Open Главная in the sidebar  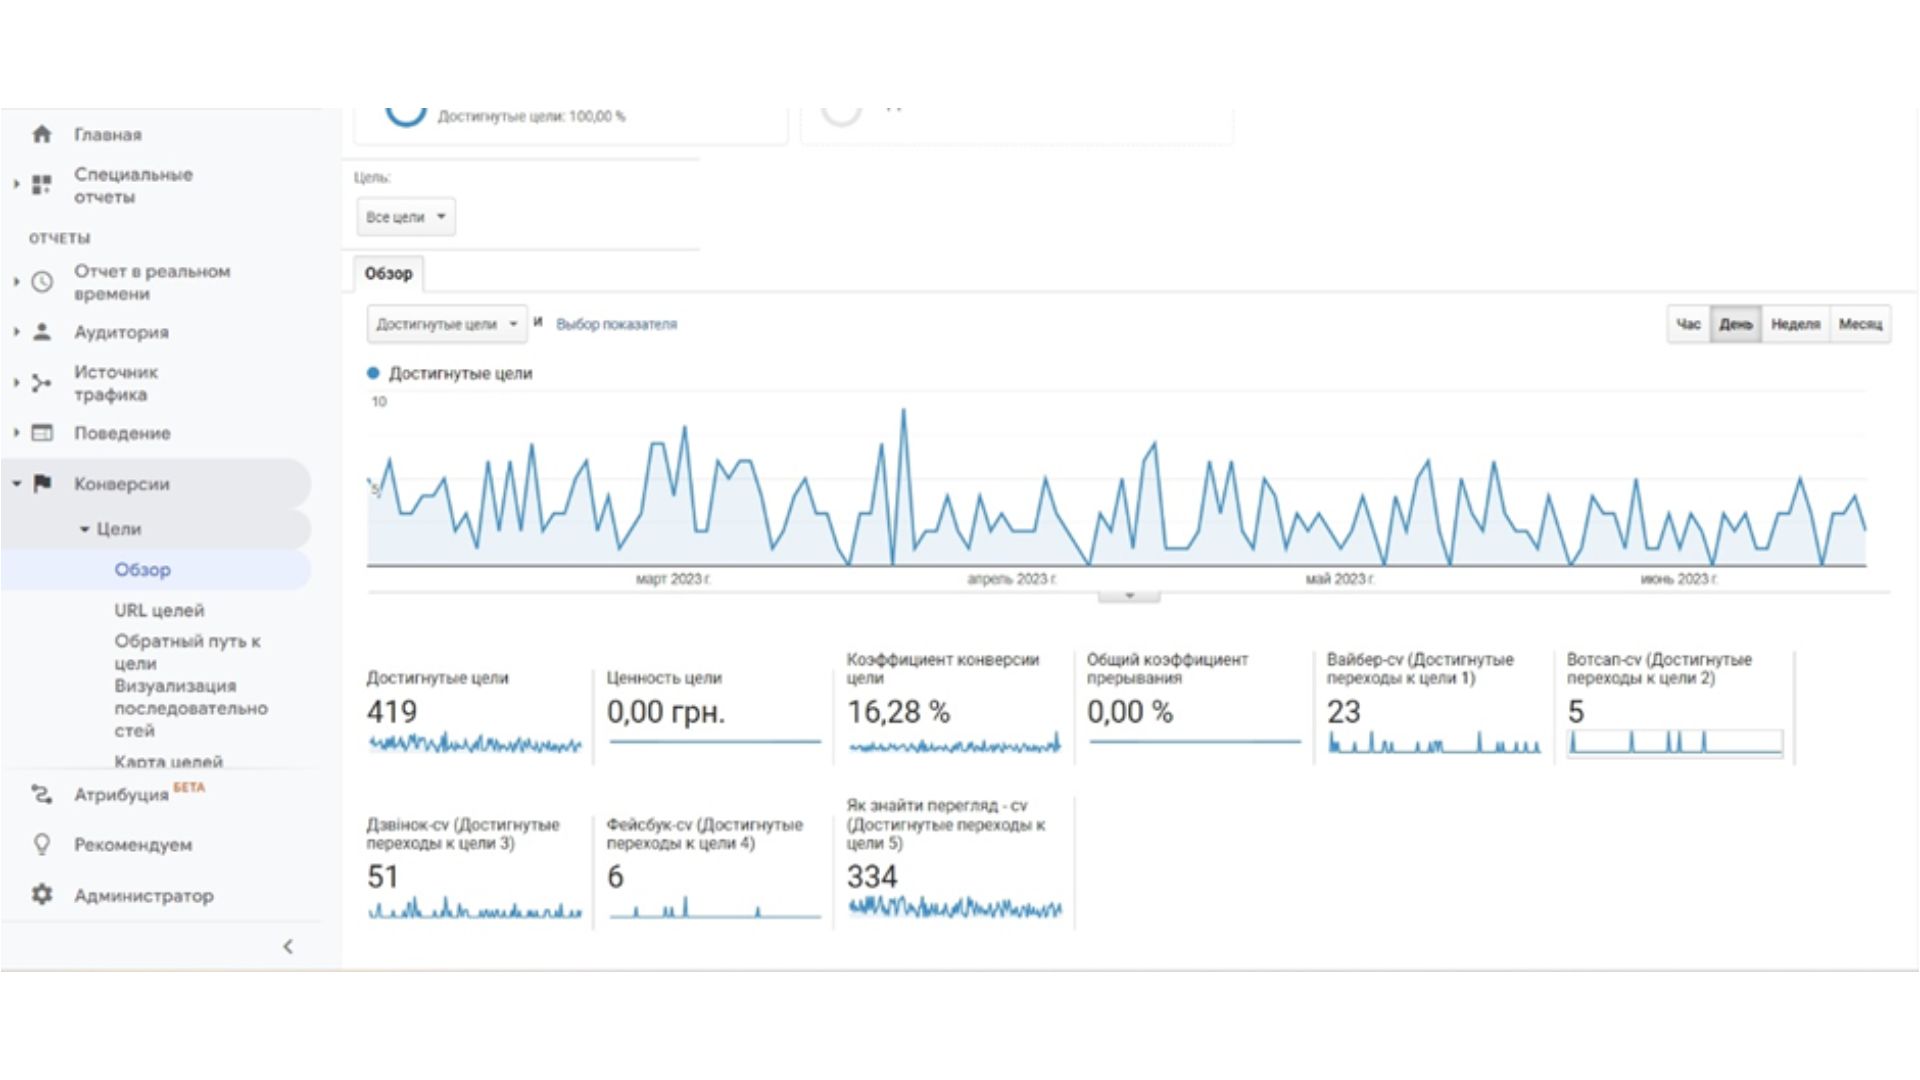click(108, 134)
